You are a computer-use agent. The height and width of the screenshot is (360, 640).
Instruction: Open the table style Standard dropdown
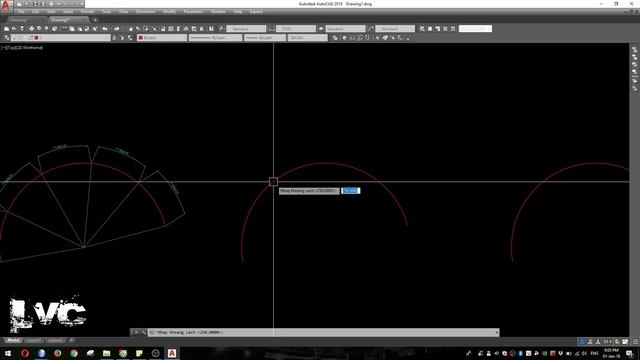pyautogui.click(x=345, y=29)
